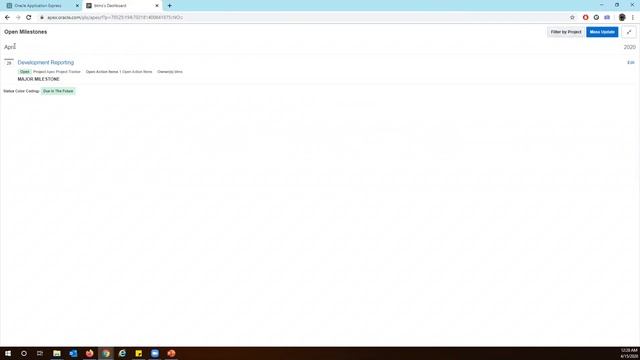Click the dark circular extension icon

click(x=596, y=18)
